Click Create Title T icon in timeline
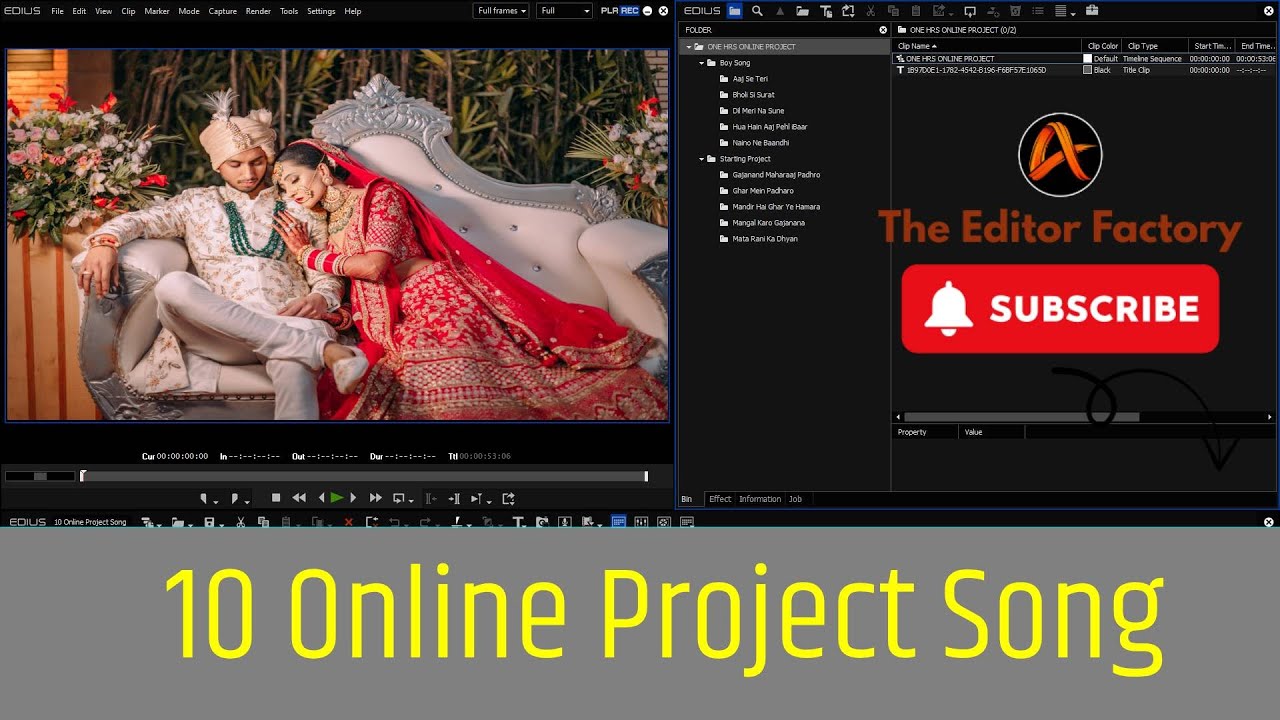The width and height of the screenshot is (1280, 720). (x=518, y=522)
